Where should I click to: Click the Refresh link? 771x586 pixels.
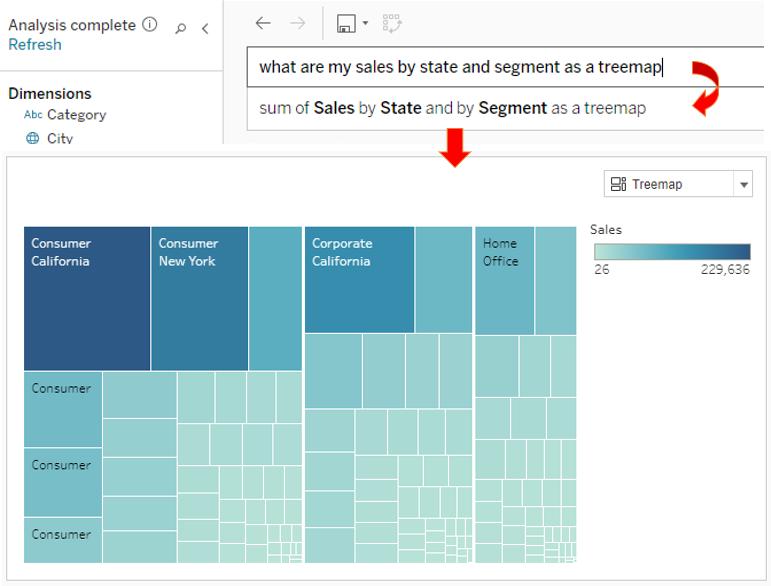click(x=35, y=45)
